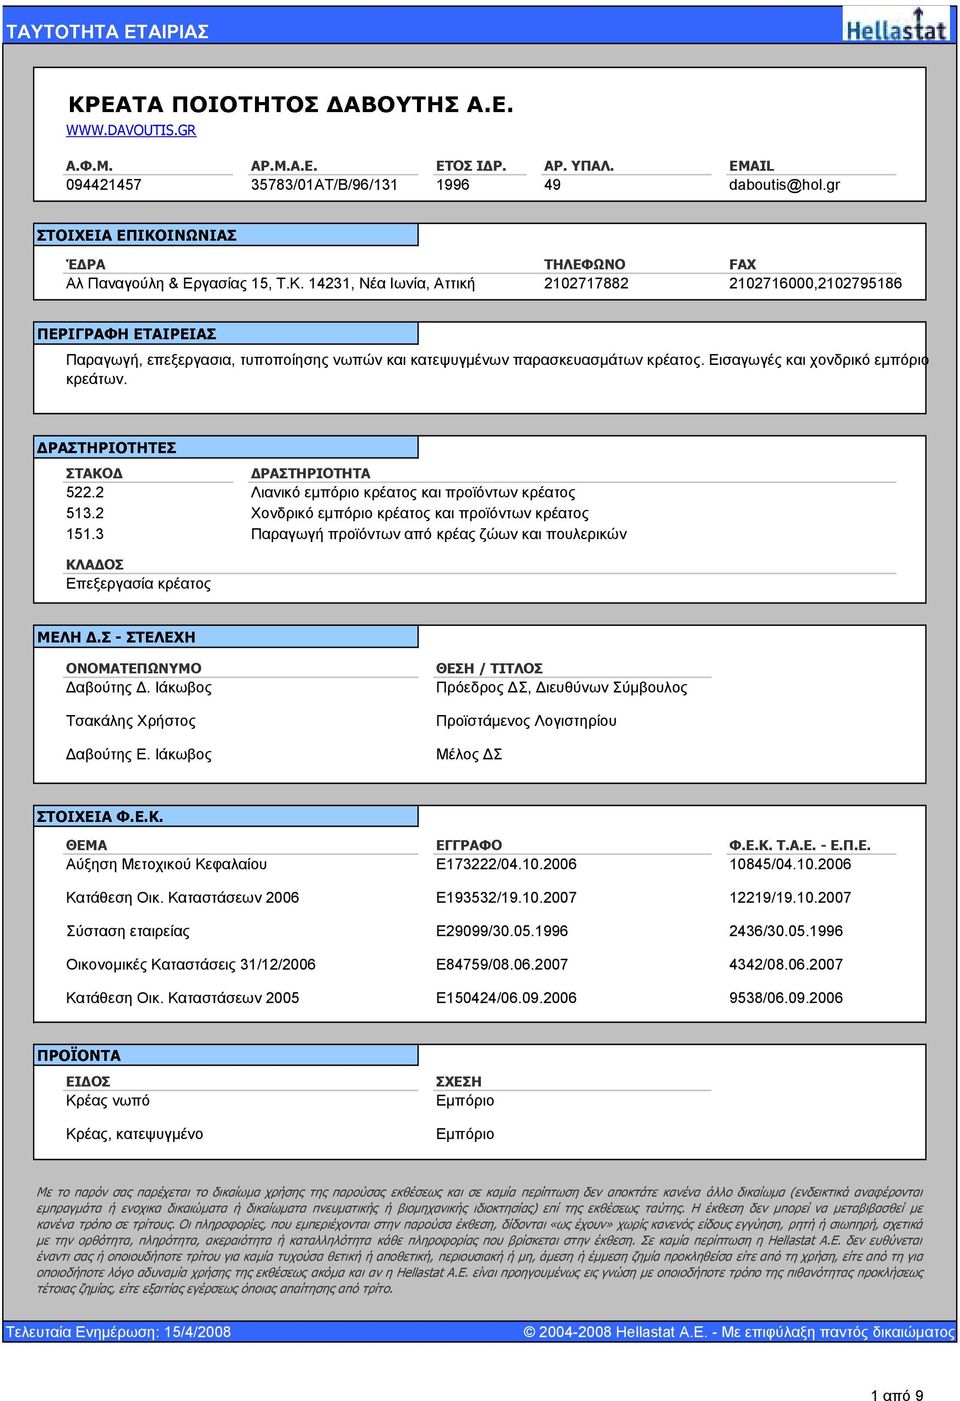
Task: Select document number Ε150424/06.09.2006
Action: coord(506,997)
